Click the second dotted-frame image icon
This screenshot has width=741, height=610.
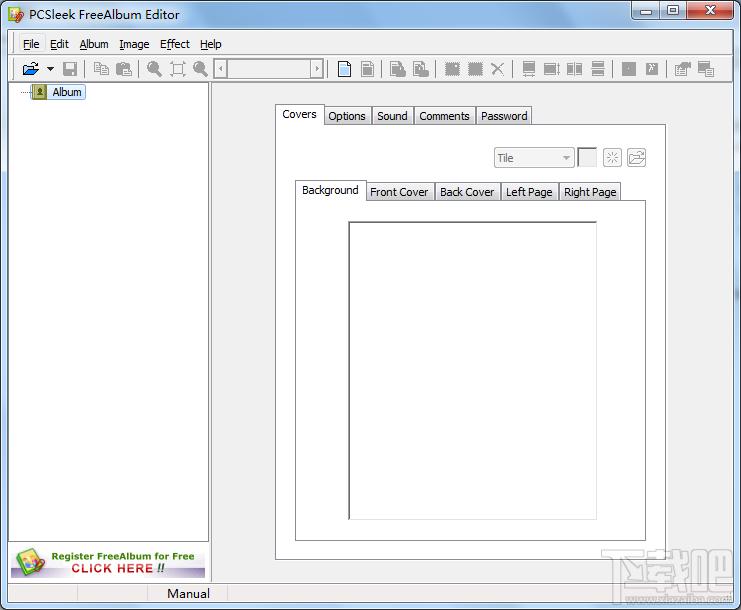pos(475,69)
